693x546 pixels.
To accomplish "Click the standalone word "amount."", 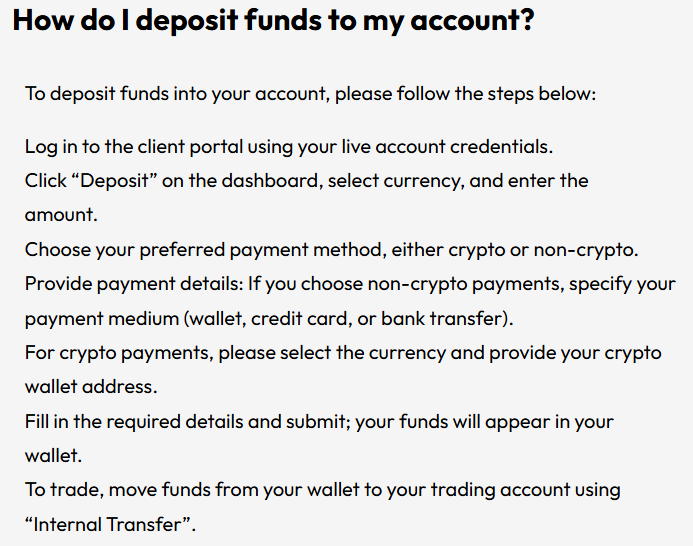I will pos(60,215).
